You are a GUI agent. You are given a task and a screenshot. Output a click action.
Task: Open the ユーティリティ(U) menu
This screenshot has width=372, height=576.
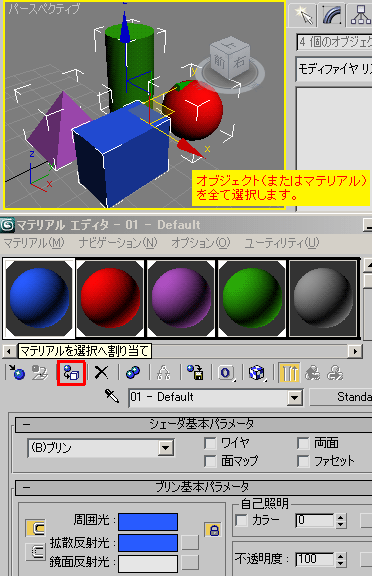pyautogui.click(x=282, y=243)
